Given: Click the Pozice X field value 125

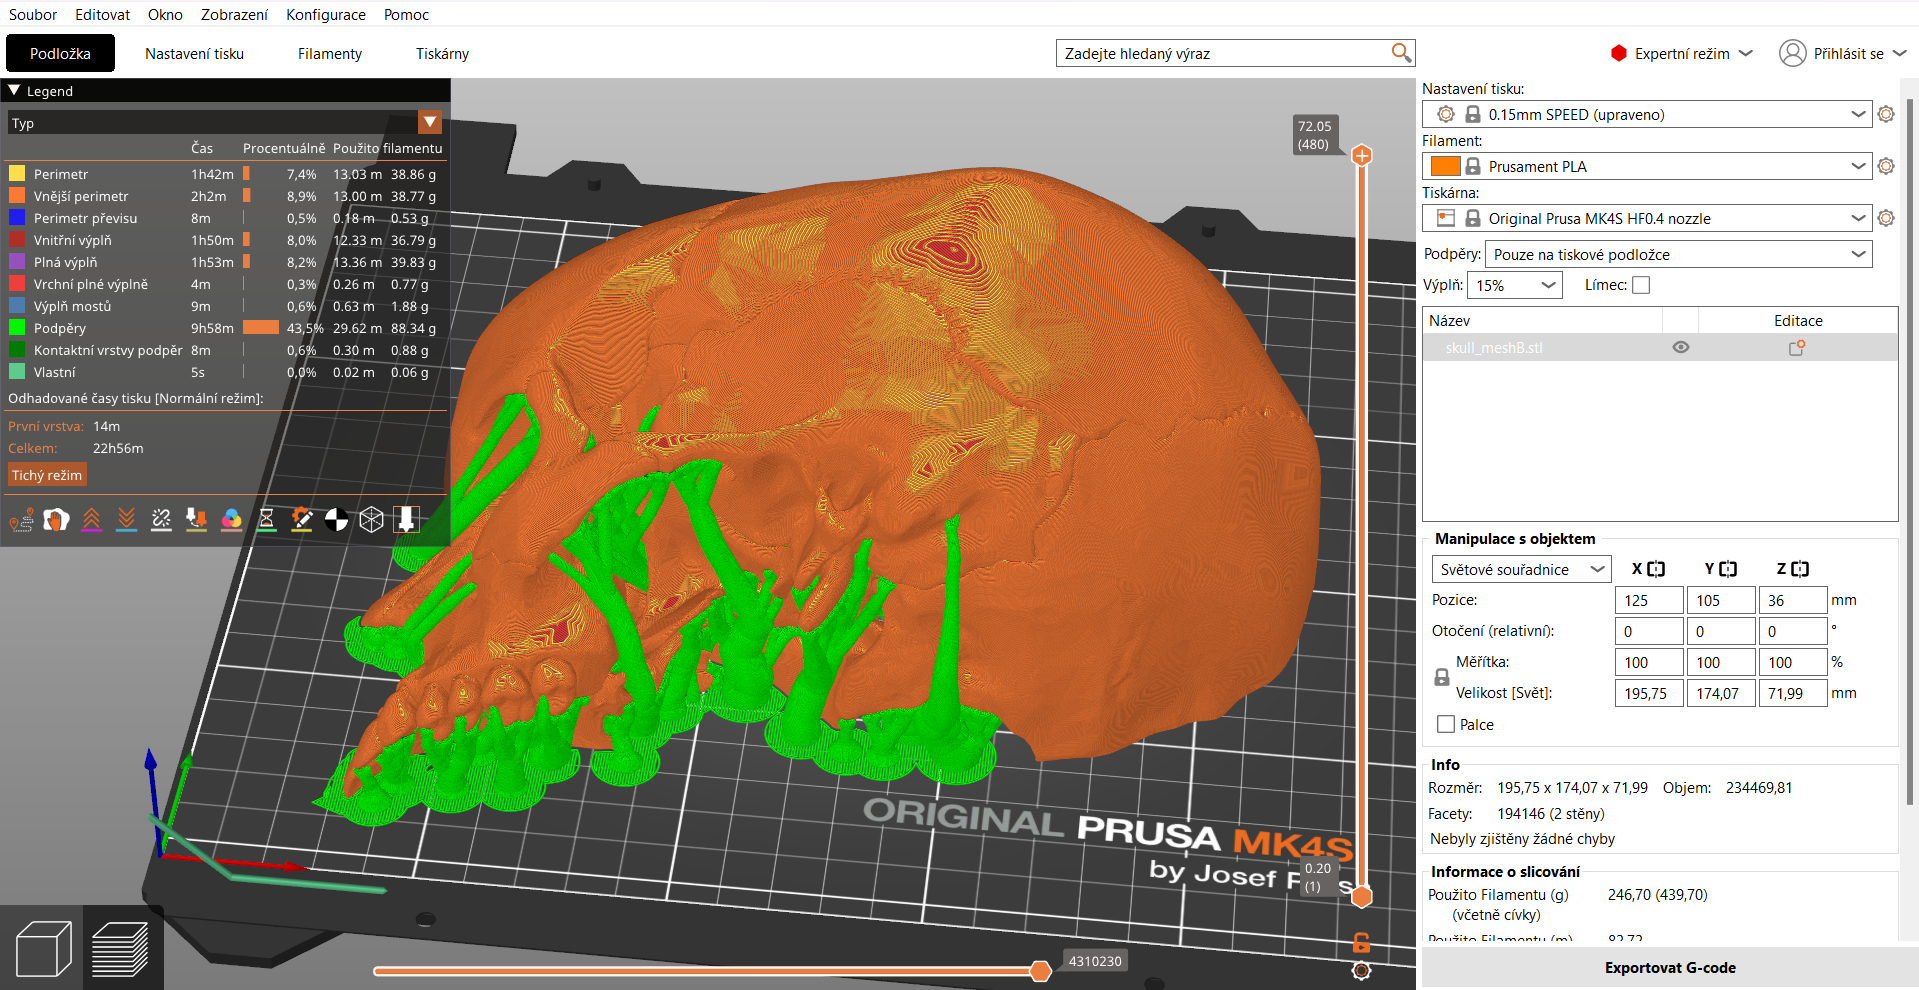Looking at the screenshot, I should 1648,600.
